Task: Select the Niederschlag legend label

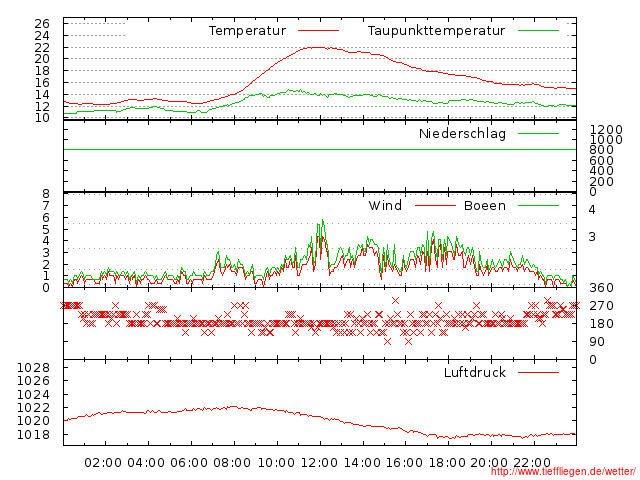Action: [x=462, y=134]
